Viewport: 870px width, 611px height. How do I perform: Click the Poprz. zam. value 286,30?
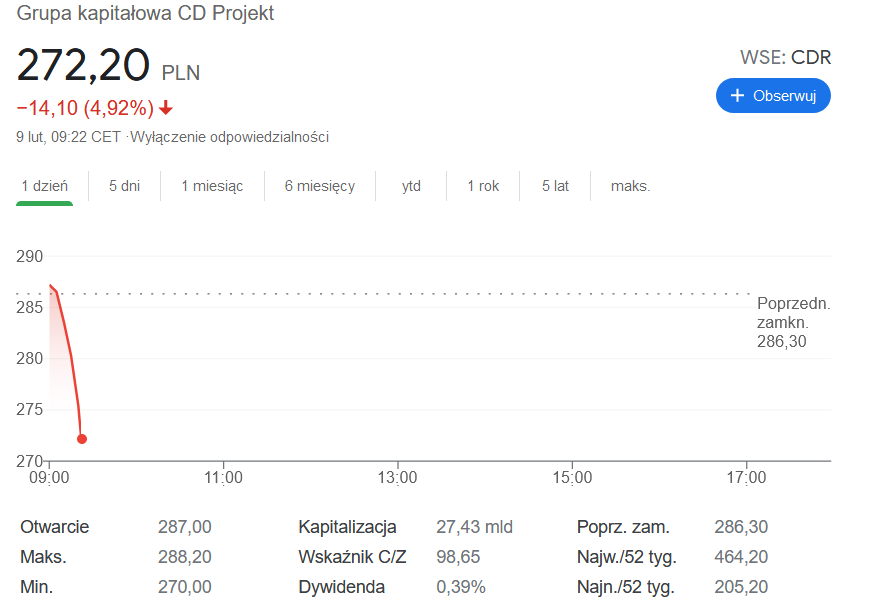[741, 527]
